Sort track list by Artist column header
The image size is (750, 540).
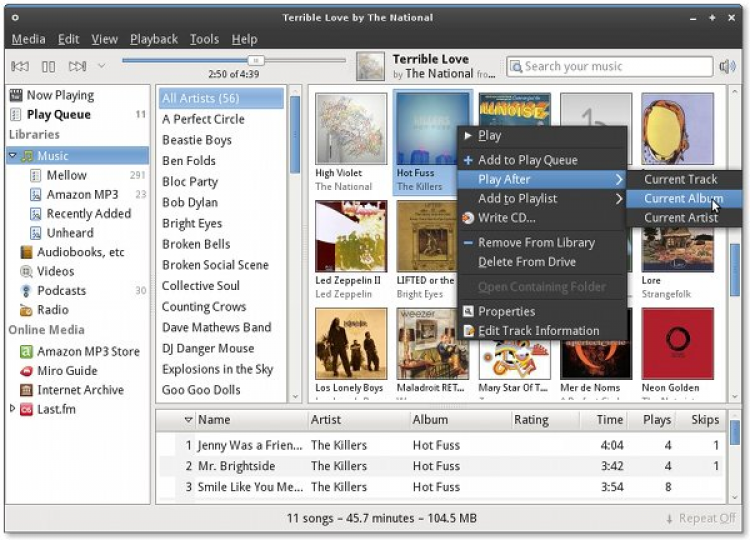tap(326, 420)
